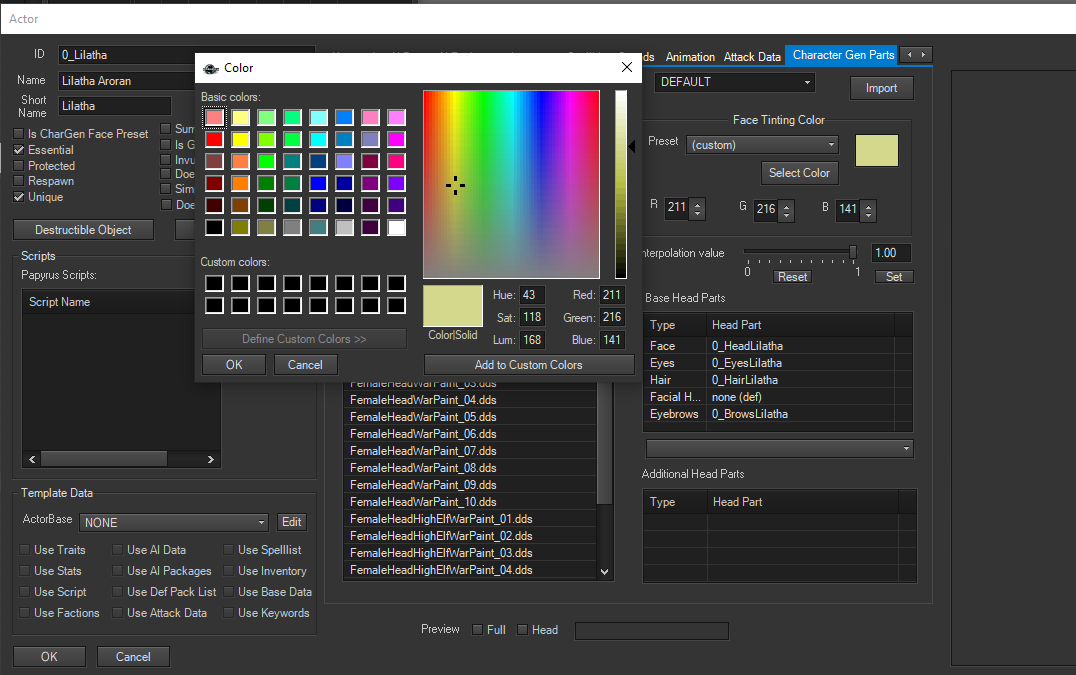This screenshot has height=675, width=1076.
Task: Confirm the Color dialog with OK
Action: 234,365
